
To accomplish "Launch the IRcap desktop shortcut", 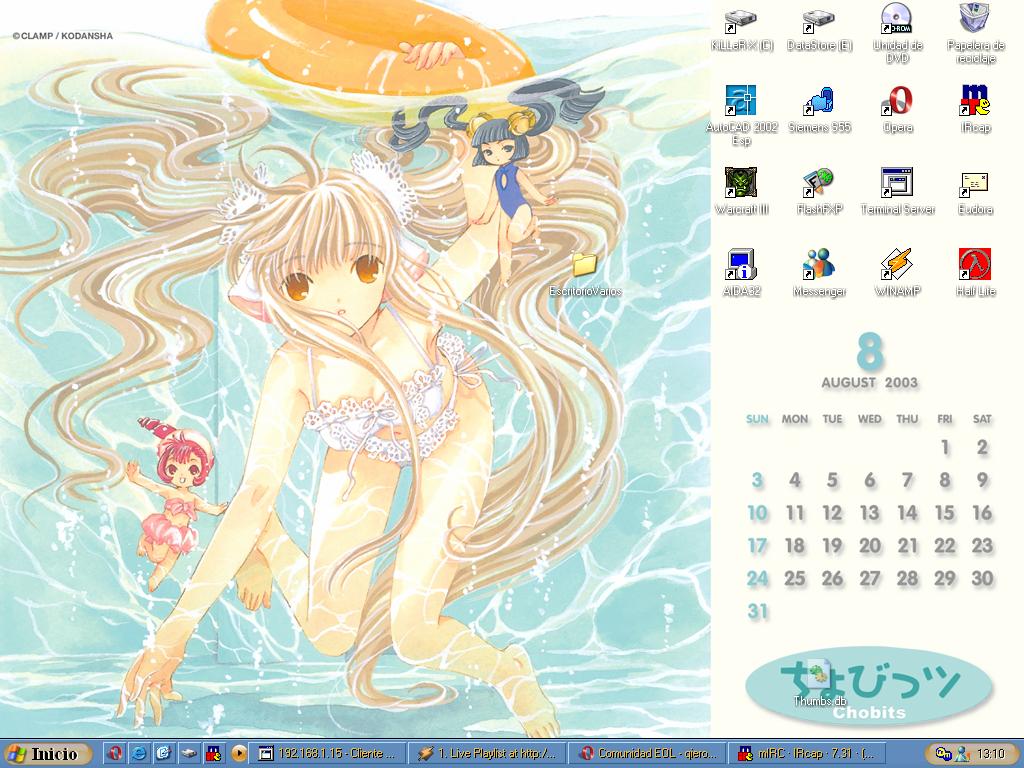I will tap(976, 110).
